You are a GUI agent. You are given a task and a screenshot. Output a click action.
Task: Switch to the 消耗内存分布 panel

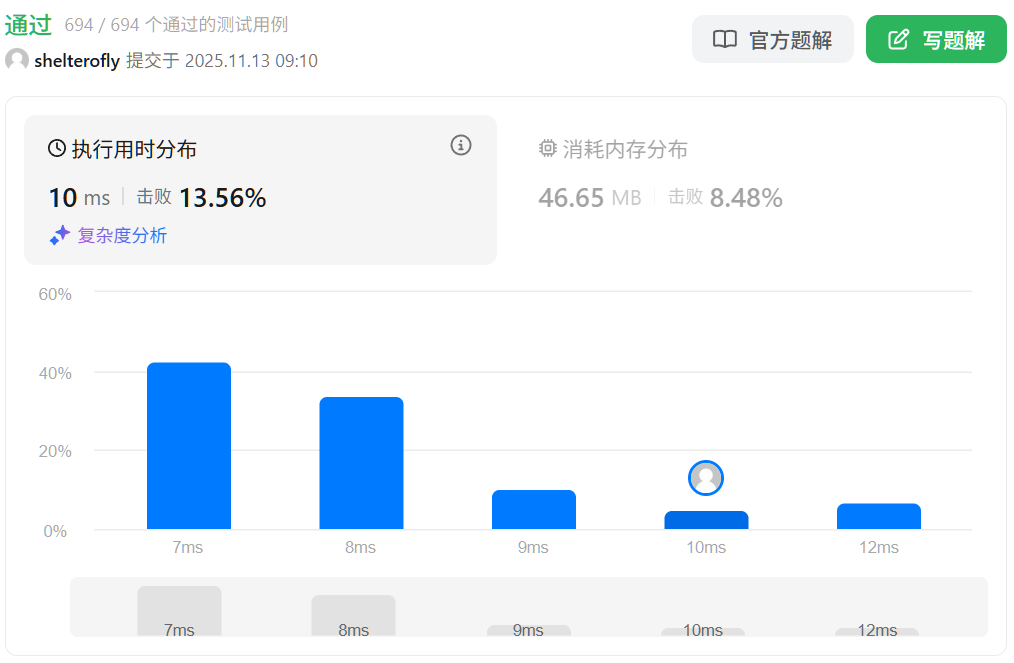coord(625,150)
